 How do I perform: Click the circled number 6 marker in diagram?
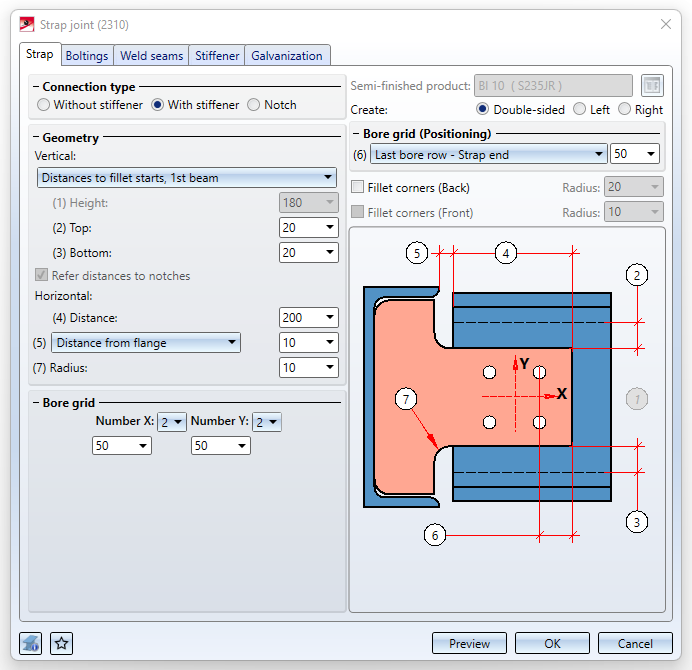(x=433, y=535)
